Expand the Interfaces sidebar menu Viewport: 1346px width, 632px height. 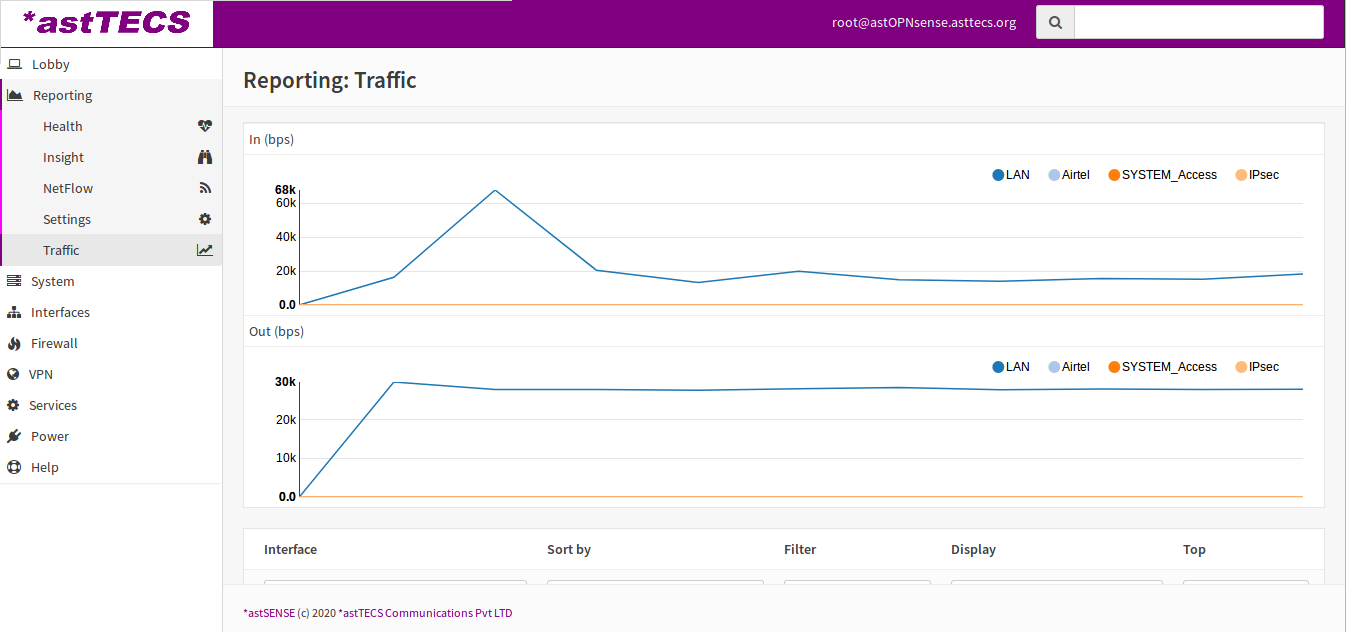(x=60, y=312)
